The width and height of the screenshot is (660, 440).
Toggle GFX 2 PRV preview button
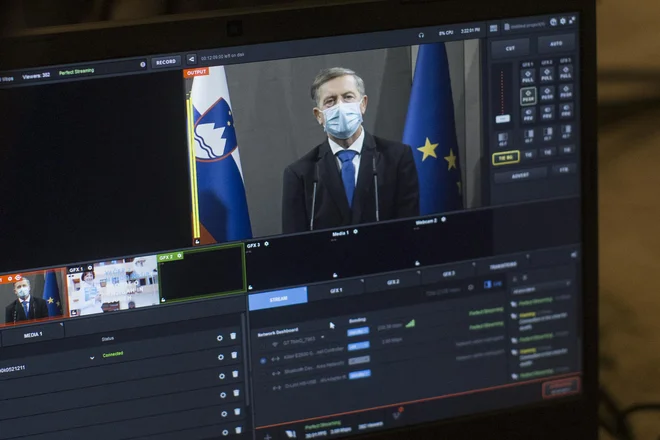click(547, 113)
